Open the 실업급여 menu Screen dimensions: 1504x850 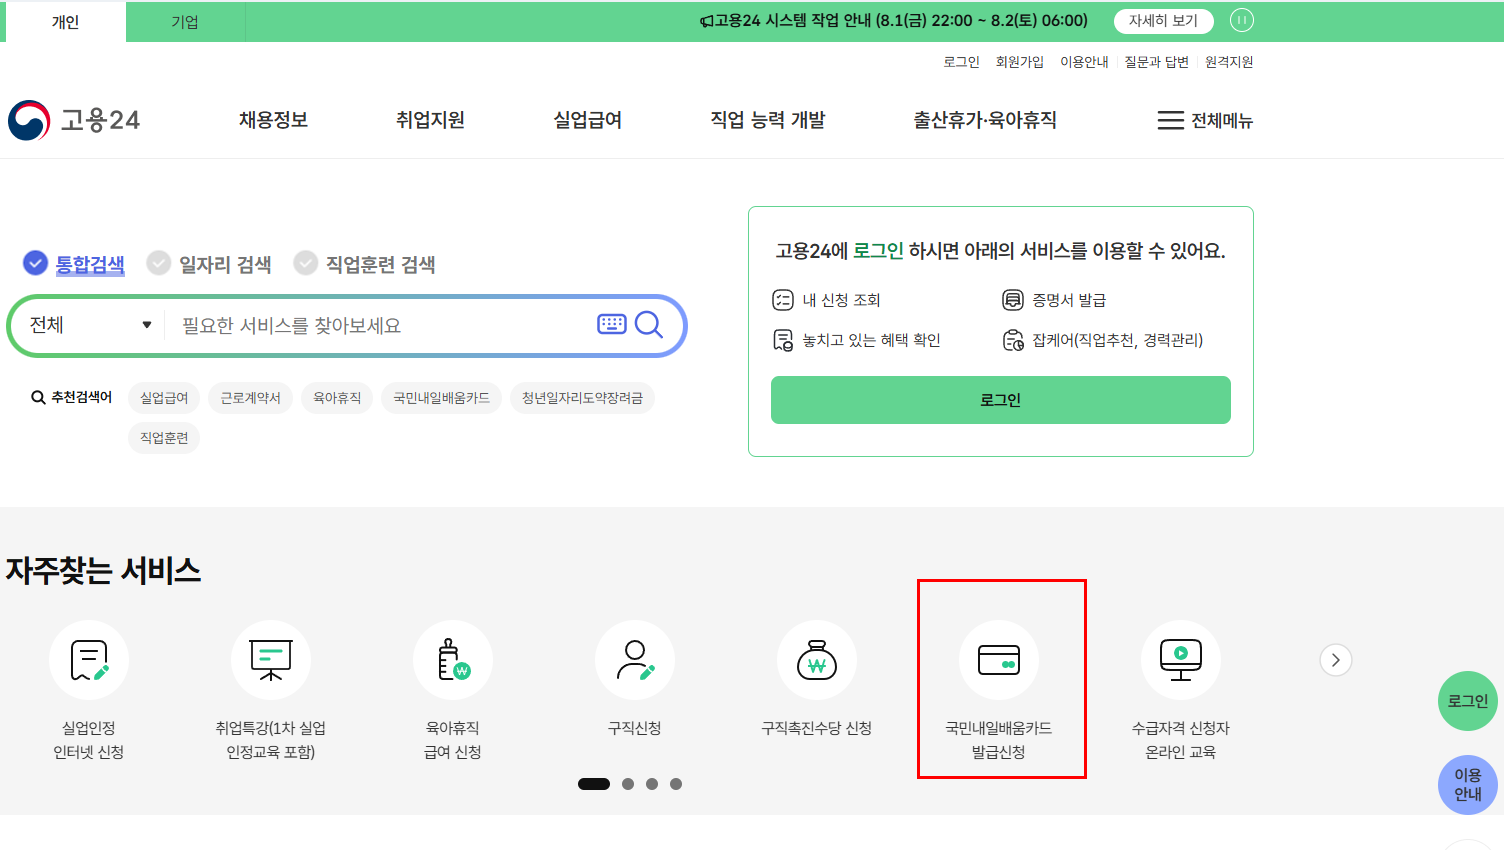pos(588,120)
